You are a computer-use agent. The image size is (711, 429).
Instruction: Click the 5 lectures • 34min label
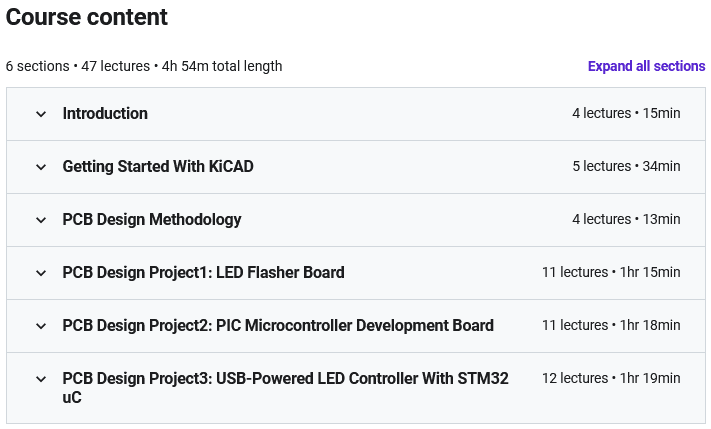(626, 167)
